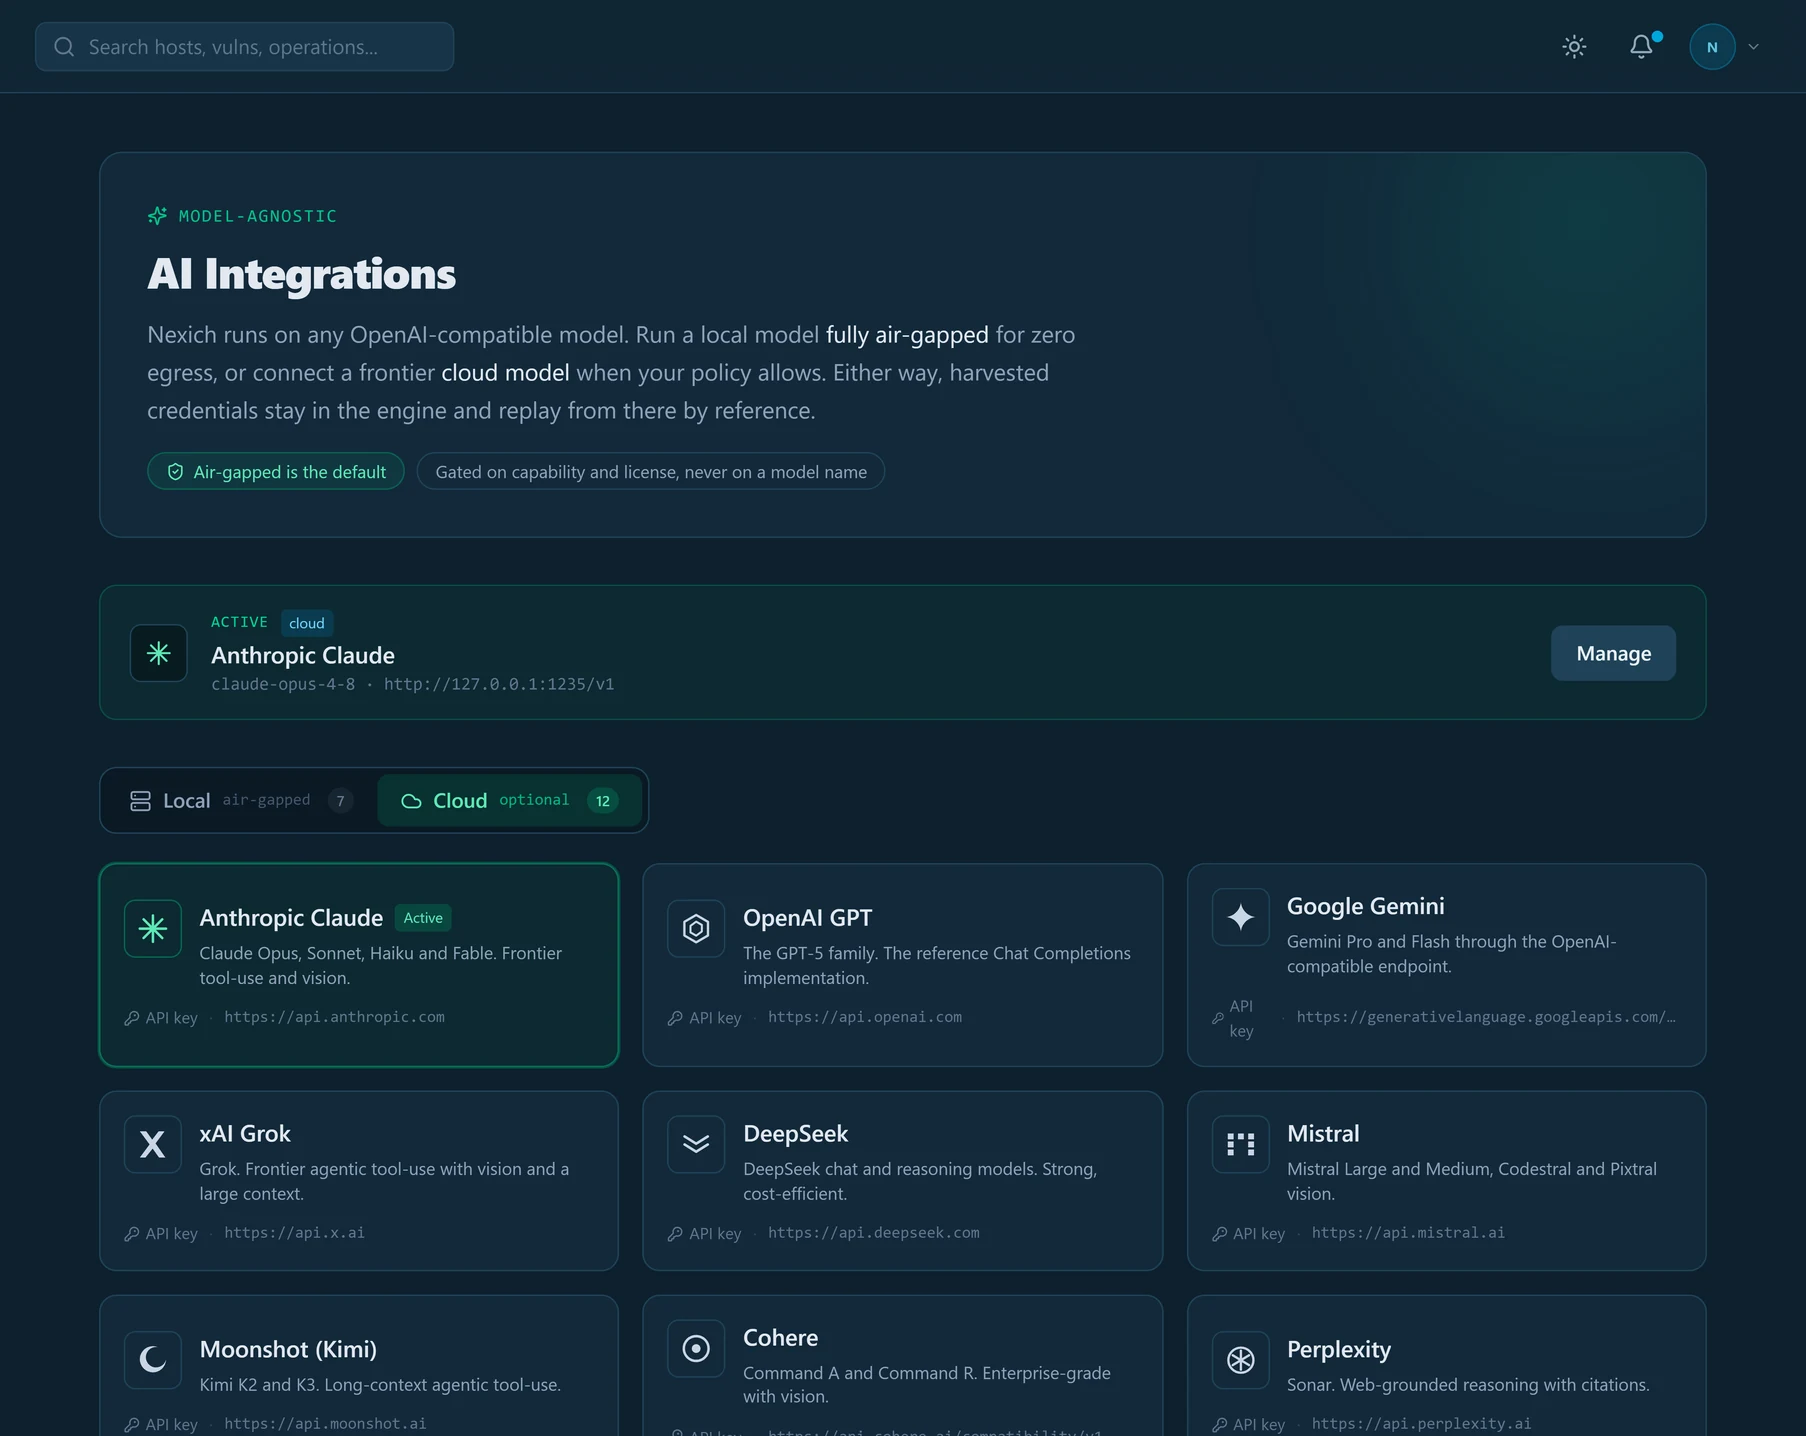Click the shield icon in Air-gapped default pill
Screen dimensions: 1806x1436
tap(175, 472)
